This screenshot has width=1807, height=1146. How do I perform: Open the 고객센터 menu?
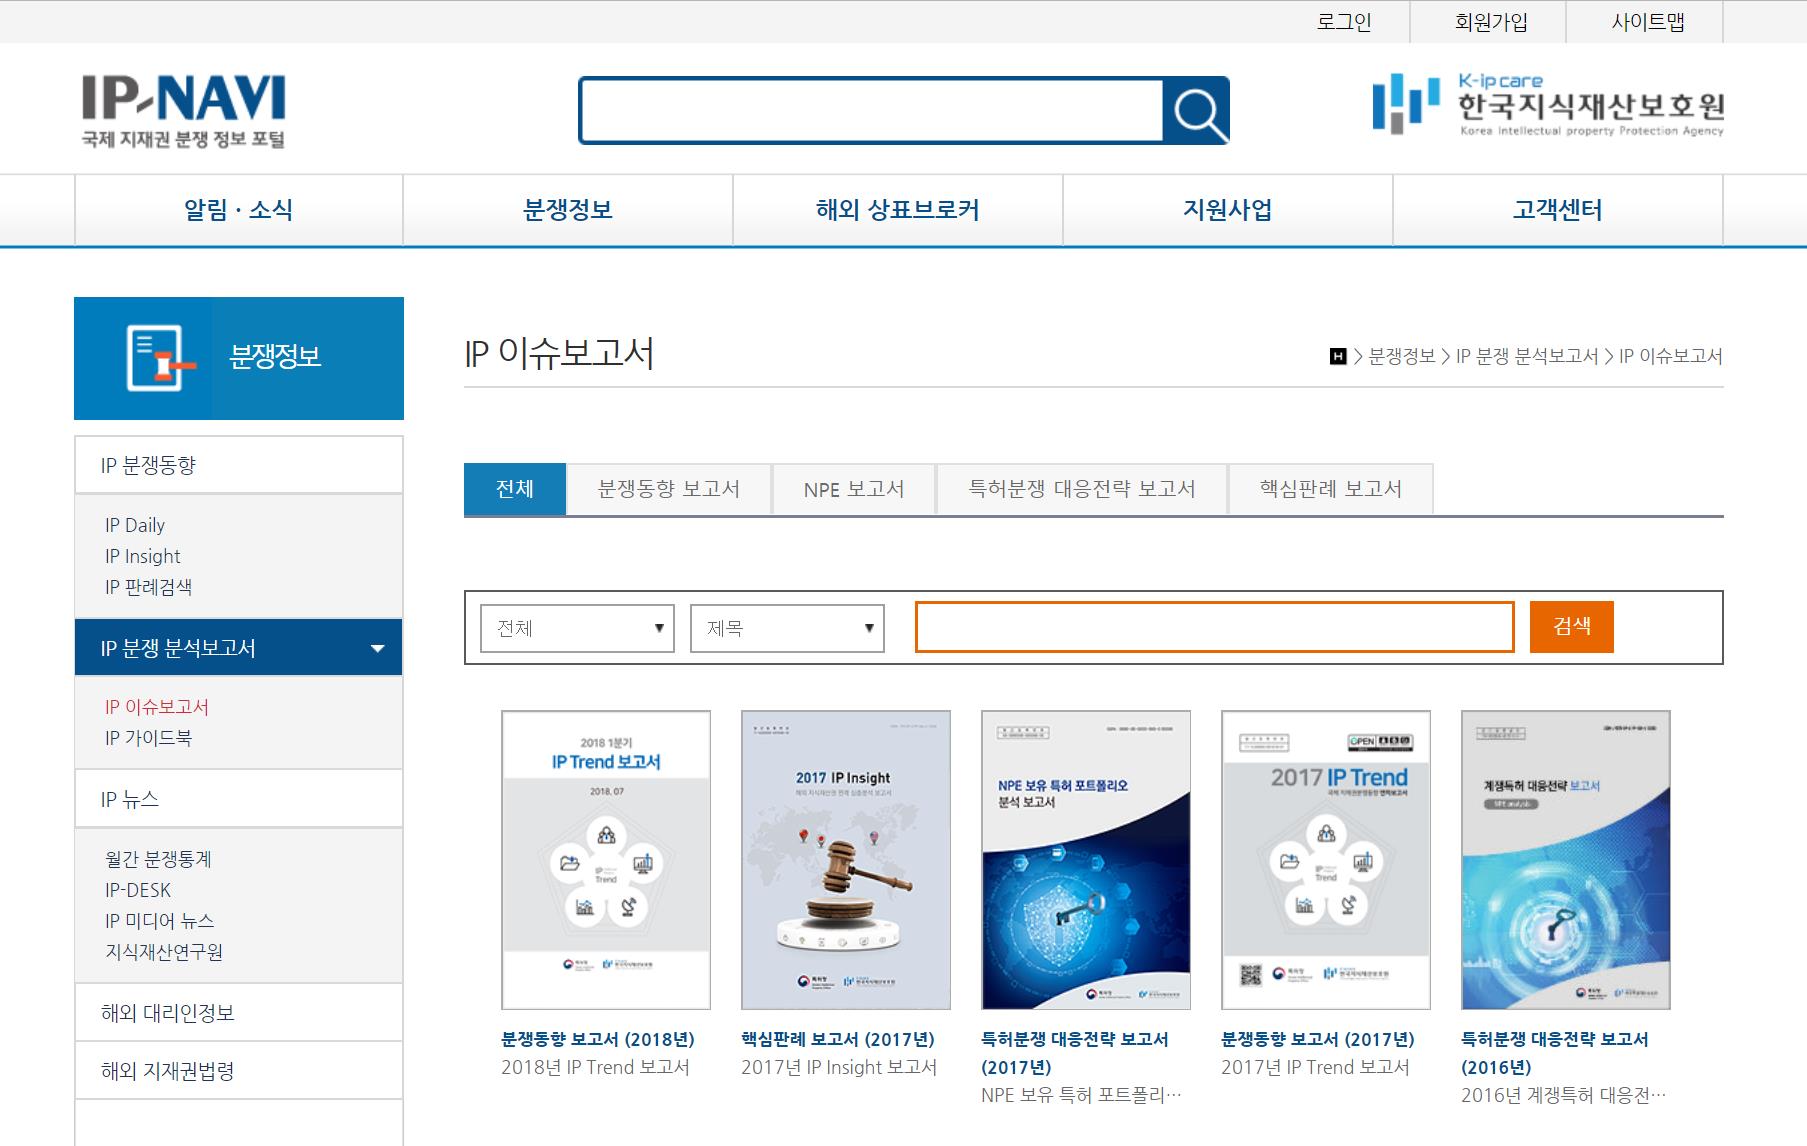(x=1558, y=210)
